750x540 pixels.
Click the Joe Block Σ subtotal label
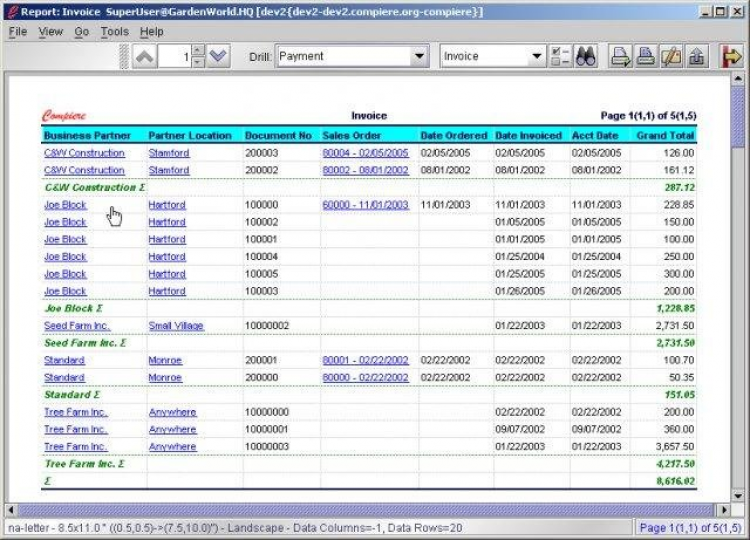(x=74, y=309)
